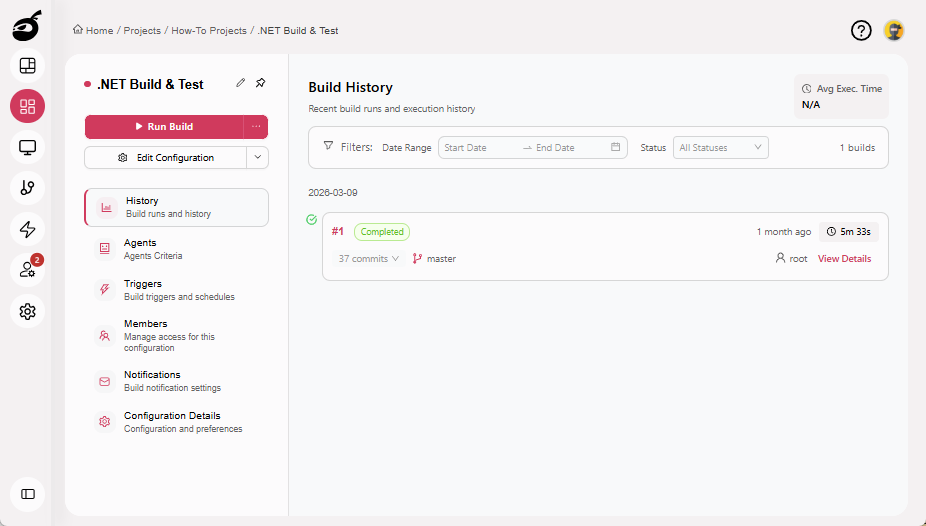This screenshot has width=926, height=526.
Task: Select the History section
Action: 177,207
